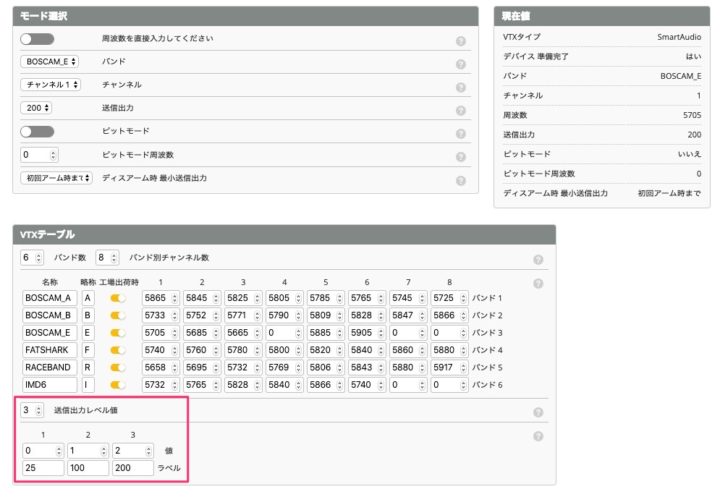Click help icon for ディスアーム時 最小送信出力

coord(461,181)
